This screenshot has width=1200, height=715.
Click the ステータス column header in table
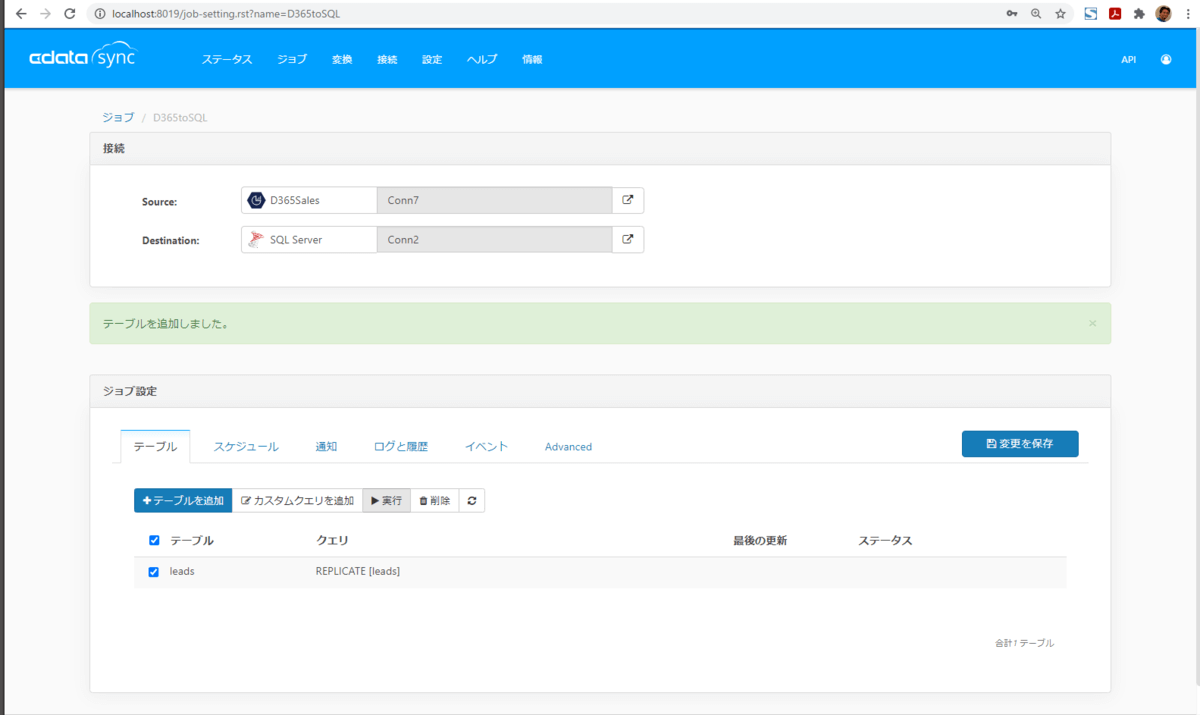point(885,540)
